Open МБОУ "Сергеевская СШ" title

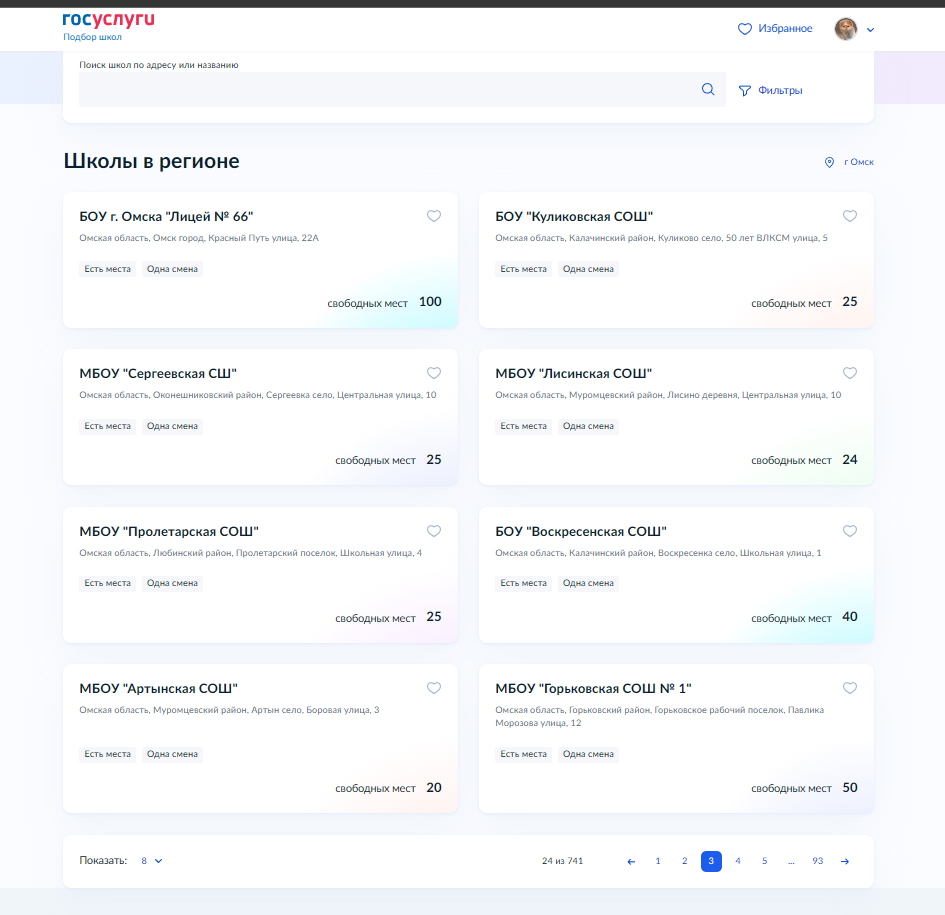tap(158, 374)
